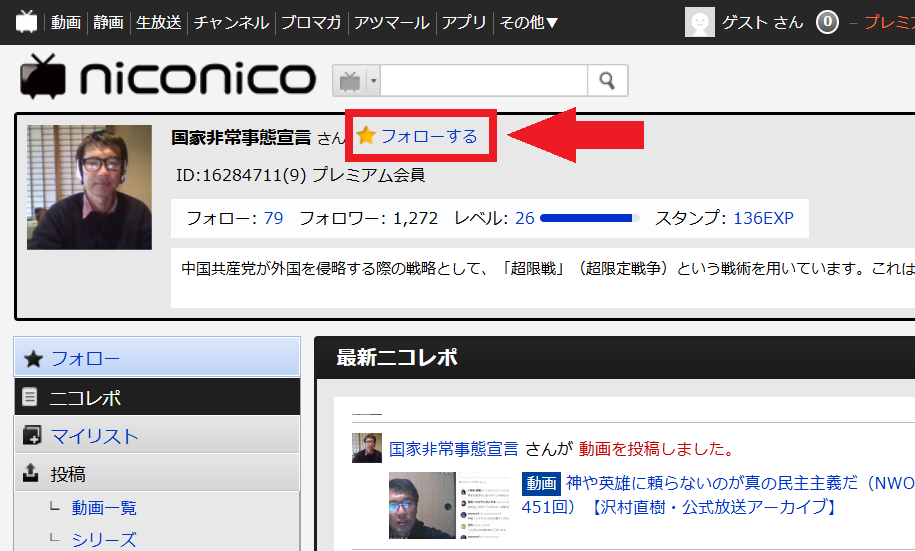915x551 pixels.
Task: Click the 最新ニコレポ header
Action: pos(397,357)
